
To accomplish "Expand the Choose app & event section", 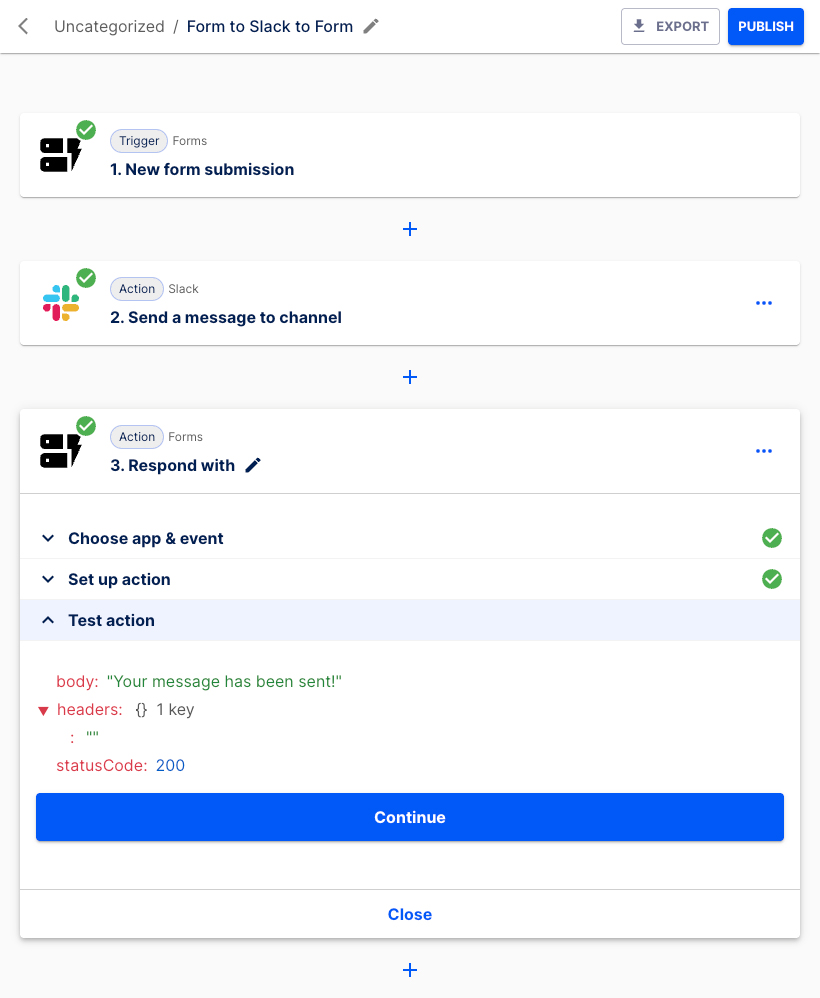I will (x=145, y=538).
